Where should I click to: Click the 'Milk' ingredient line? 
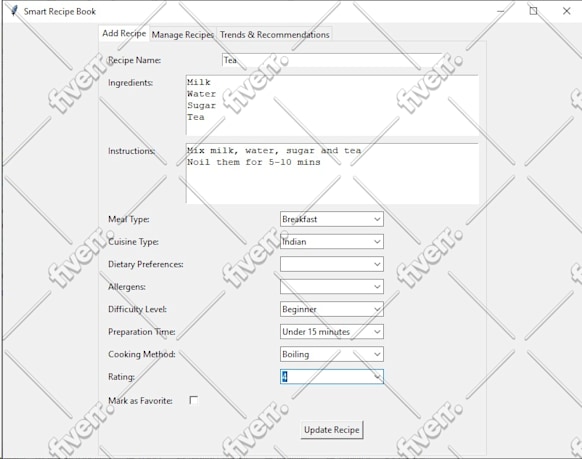[x=199, y=82]
